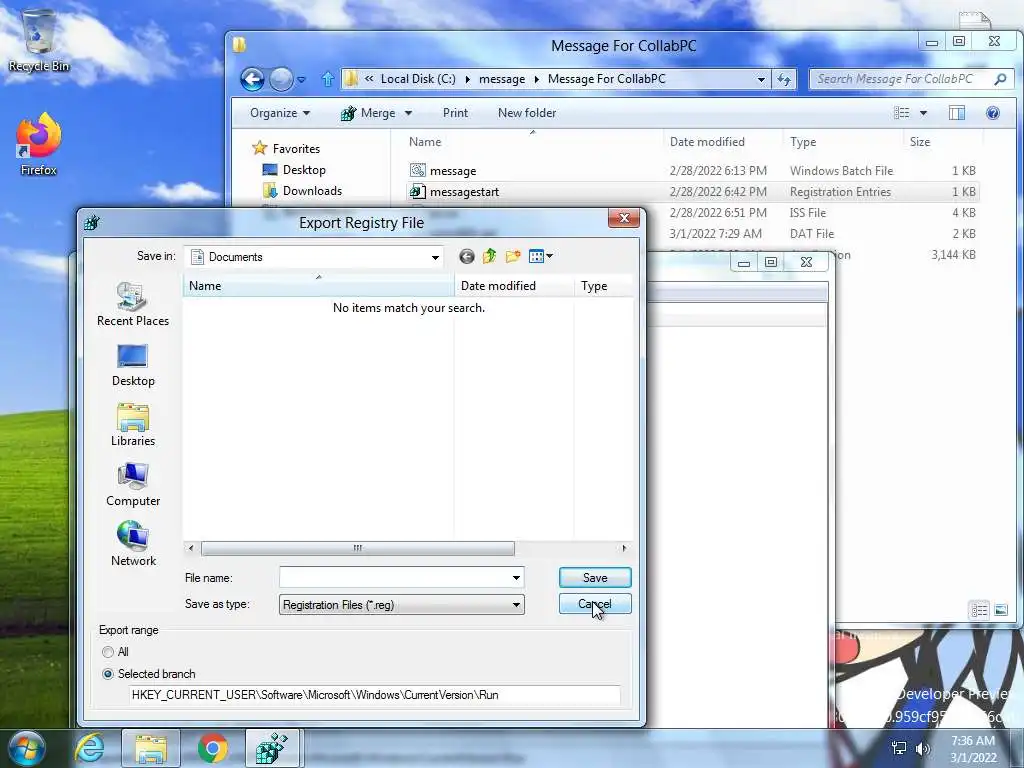Open Libraries from the places bar
Viewport: 1024px width, 768px height.
[133, 425]
